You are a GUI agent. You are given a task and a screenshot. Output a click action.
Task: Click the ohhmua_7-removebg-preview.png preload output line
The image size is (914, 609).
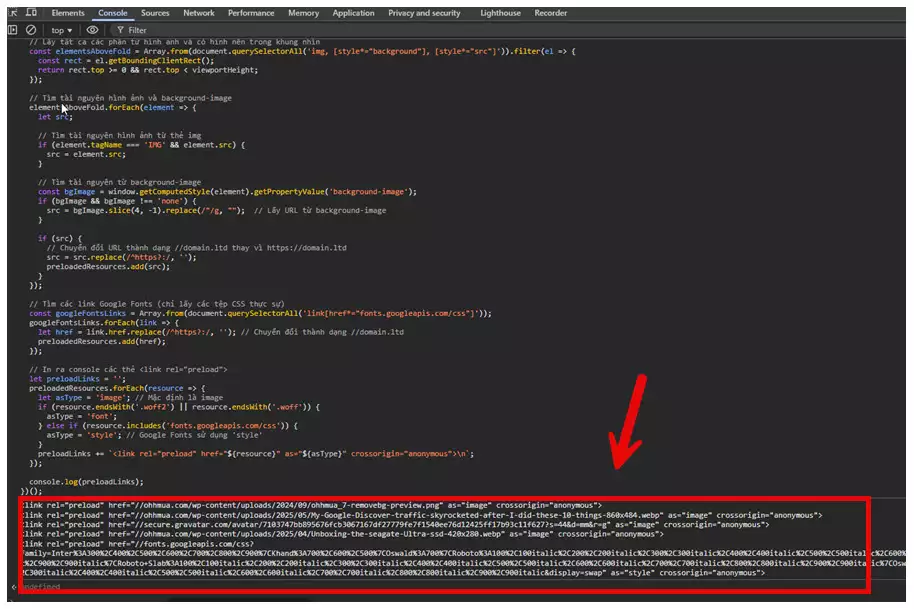pos(312,505)
